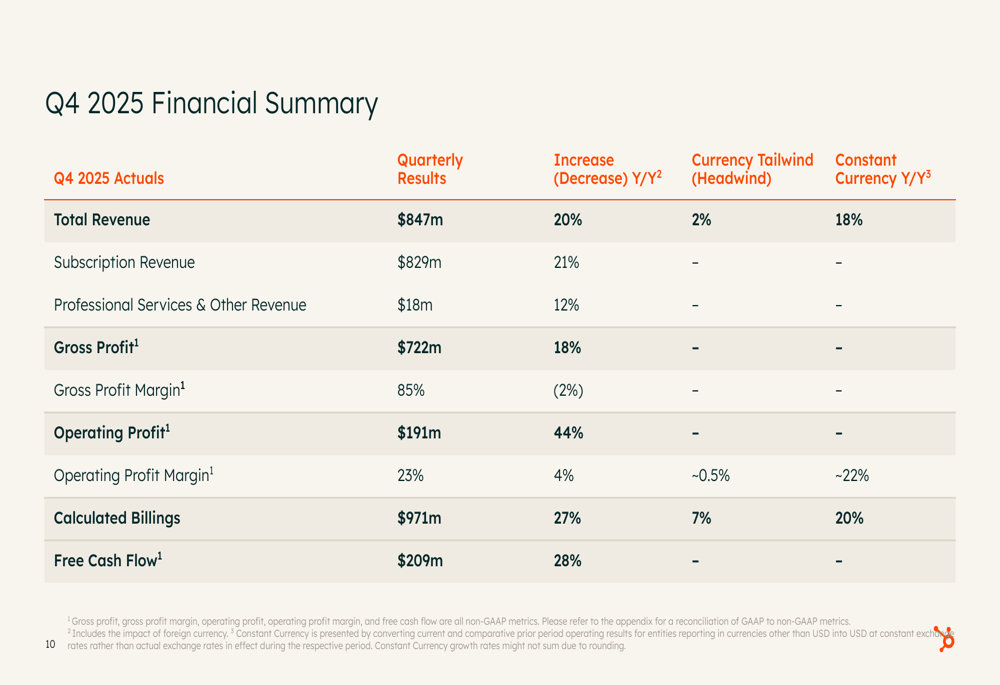The image size is (1000, 685).
Task: Click the non-GAAP metrics footnote text
Action: (458, 621)
